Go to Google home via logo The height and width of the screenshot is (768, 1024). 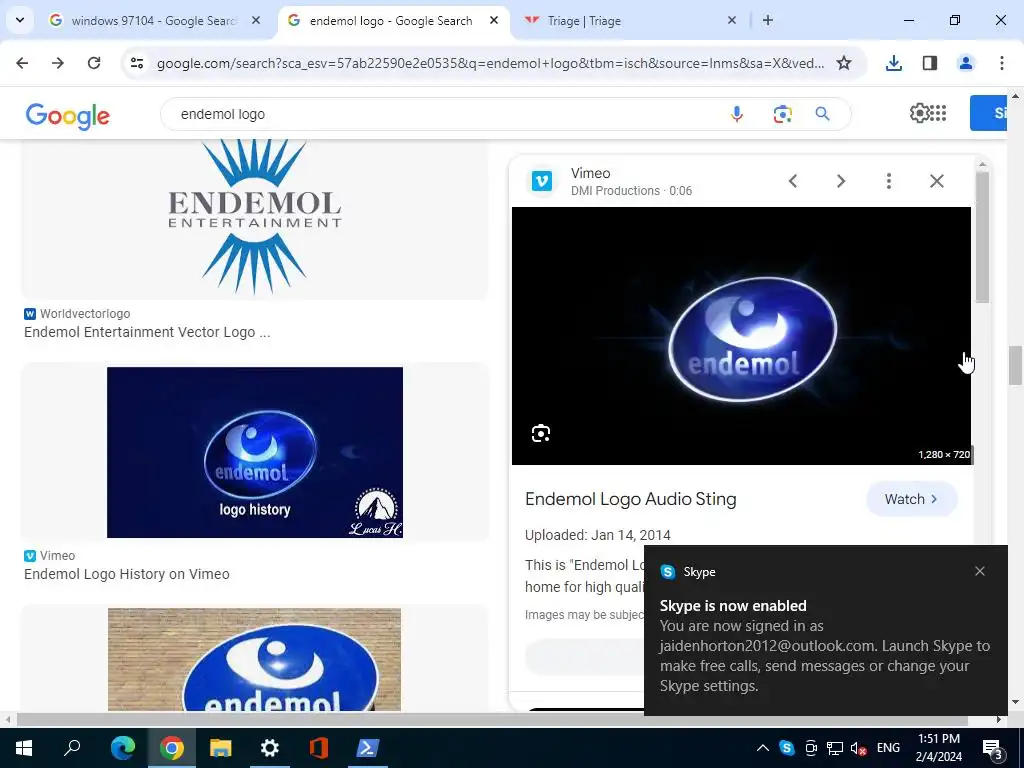[68, 116]
